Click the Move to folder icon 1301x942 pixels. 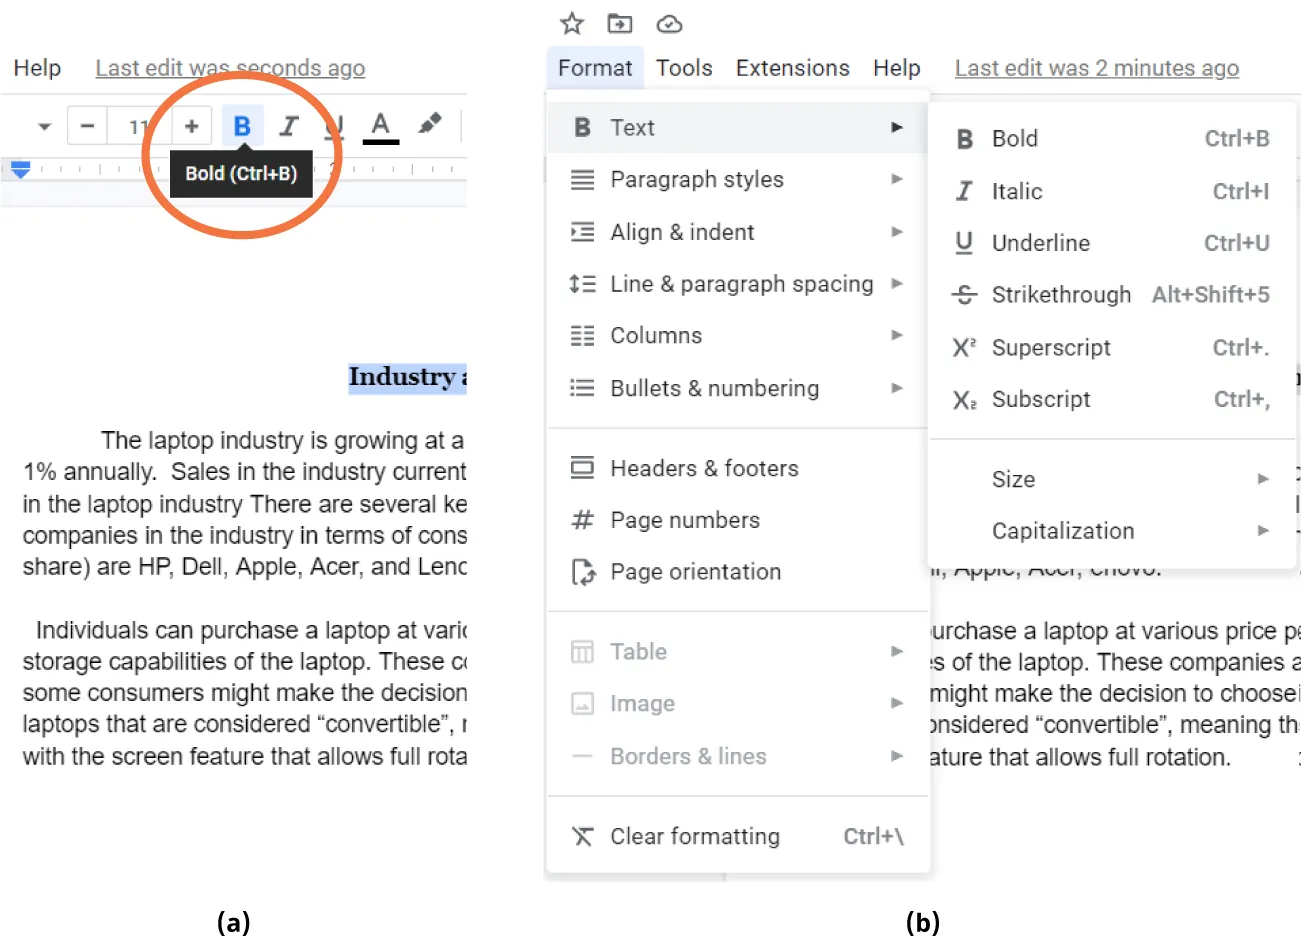point(619,23)
